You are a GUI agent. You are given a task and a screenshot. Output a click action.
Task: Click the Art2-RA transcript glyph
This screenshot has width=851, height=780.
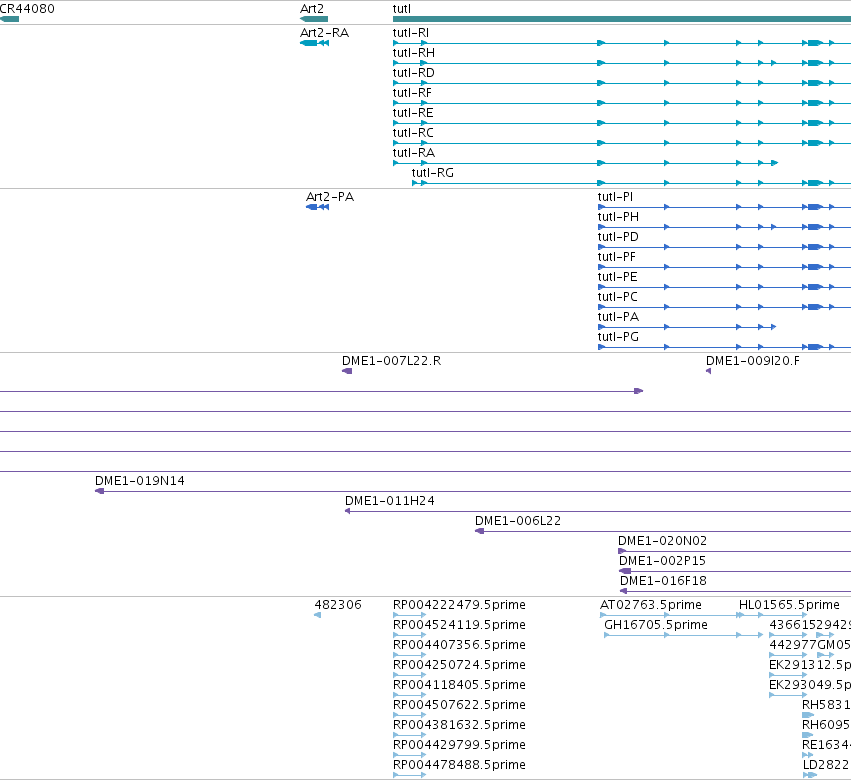(314, 43)
